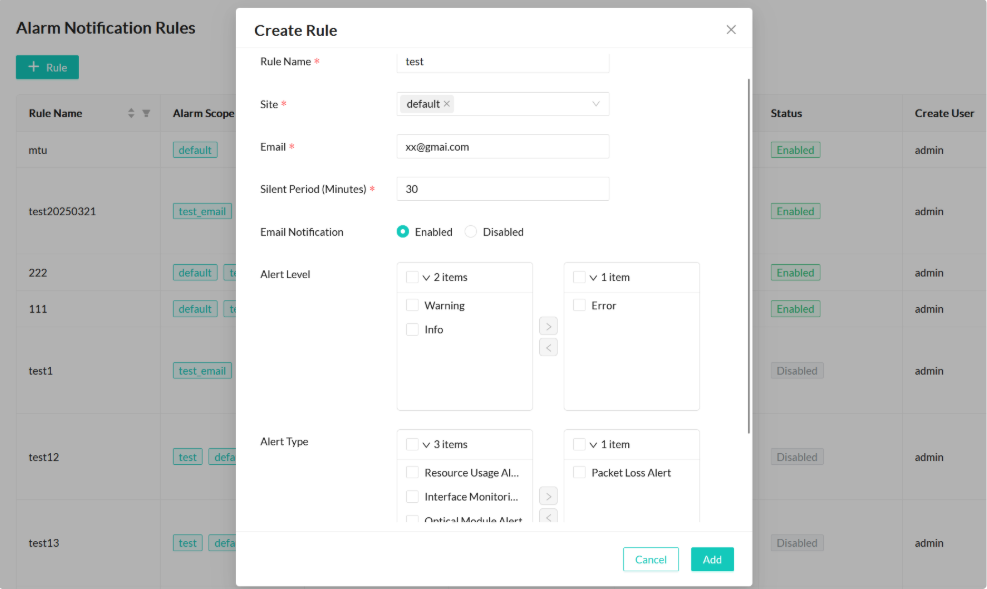Open the Rule Name column filter icon
987x589 pixels.
[146, 114]
